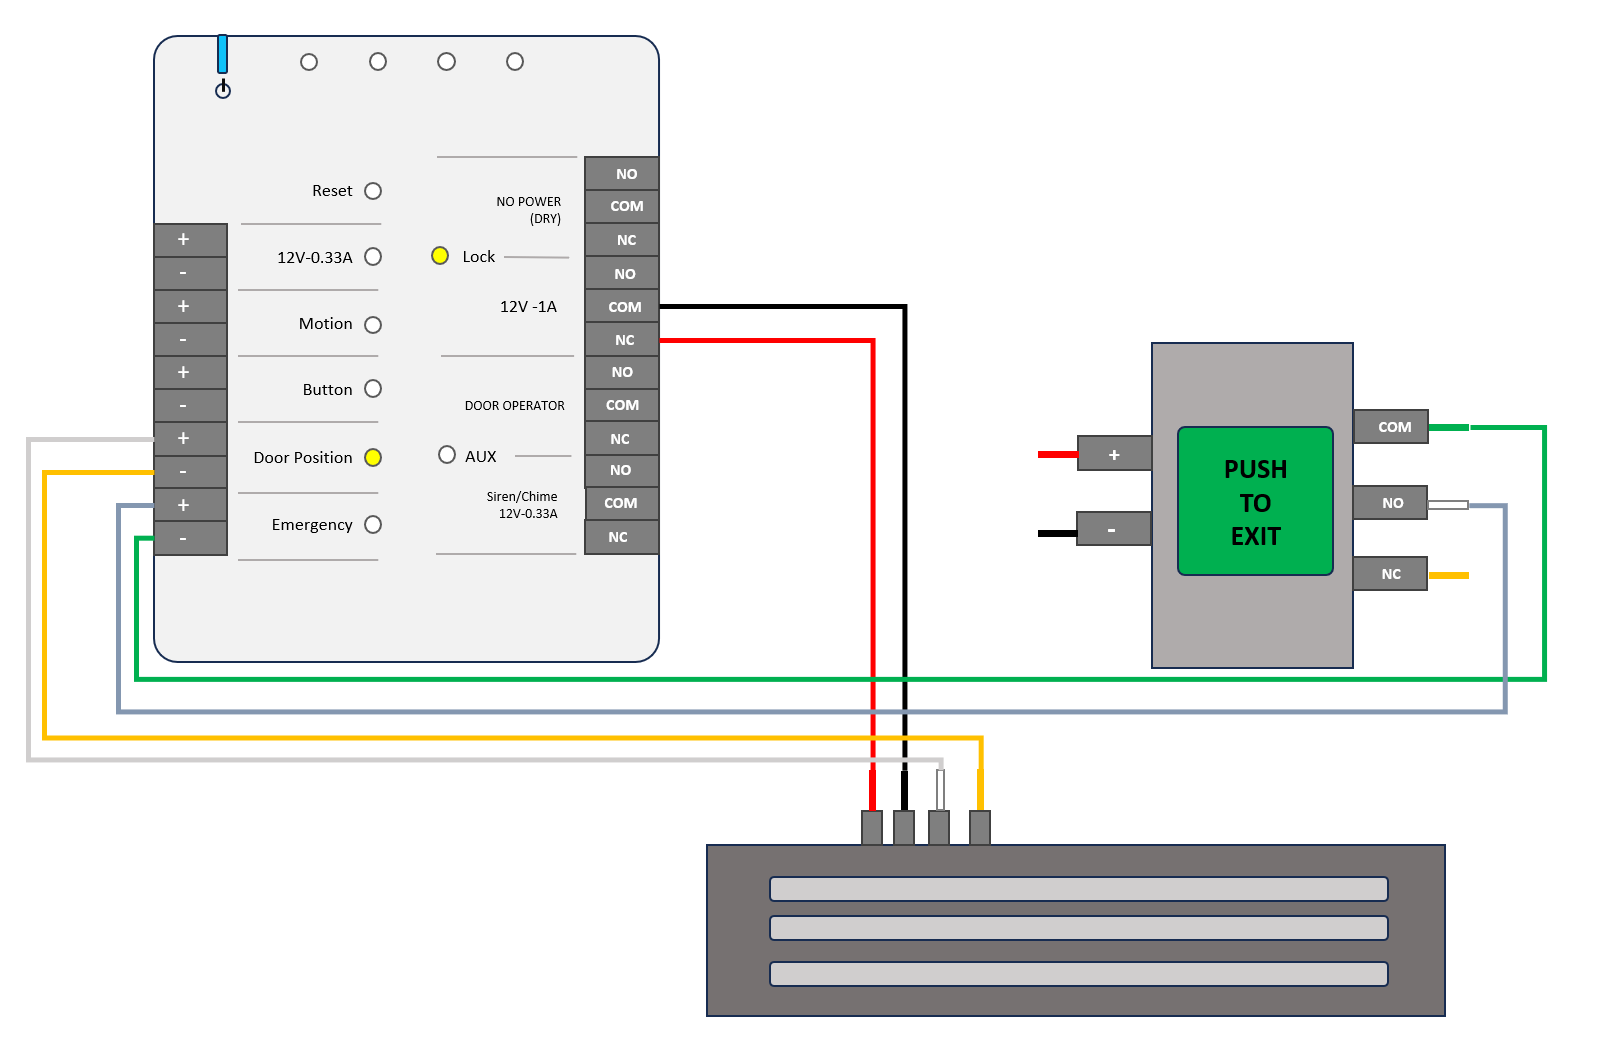Click the 12V-1A lock COM terminal
The height and width of the screenshot is (1039, 1611).
[x=622, y=307]
